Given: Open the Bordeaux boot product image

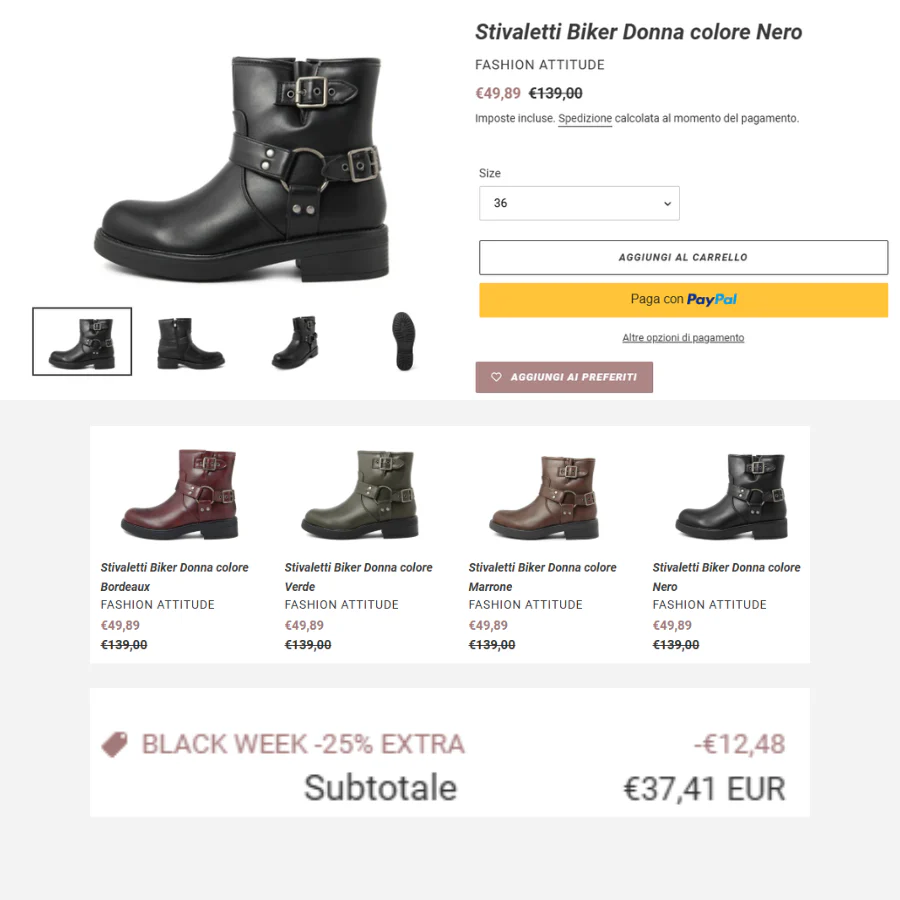Looking at the screenshot, I should coord(180,494).
